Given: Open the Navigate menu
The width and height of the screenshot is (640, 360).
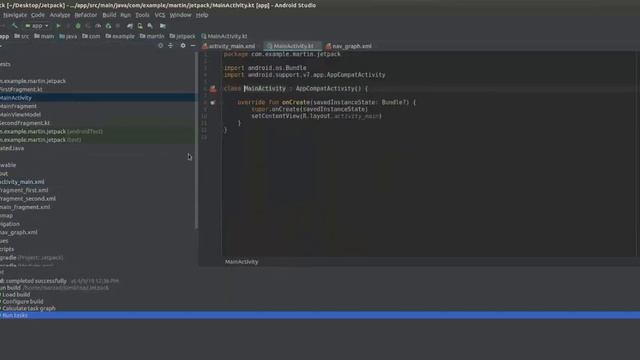Looking at the screenshot, I should 15,15.
